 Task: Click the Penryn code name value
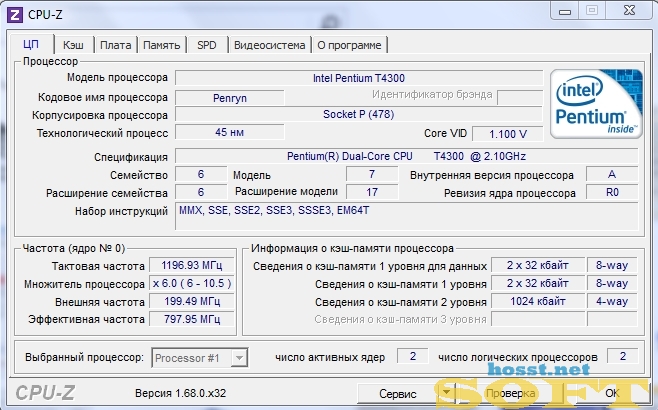point(230,98)
